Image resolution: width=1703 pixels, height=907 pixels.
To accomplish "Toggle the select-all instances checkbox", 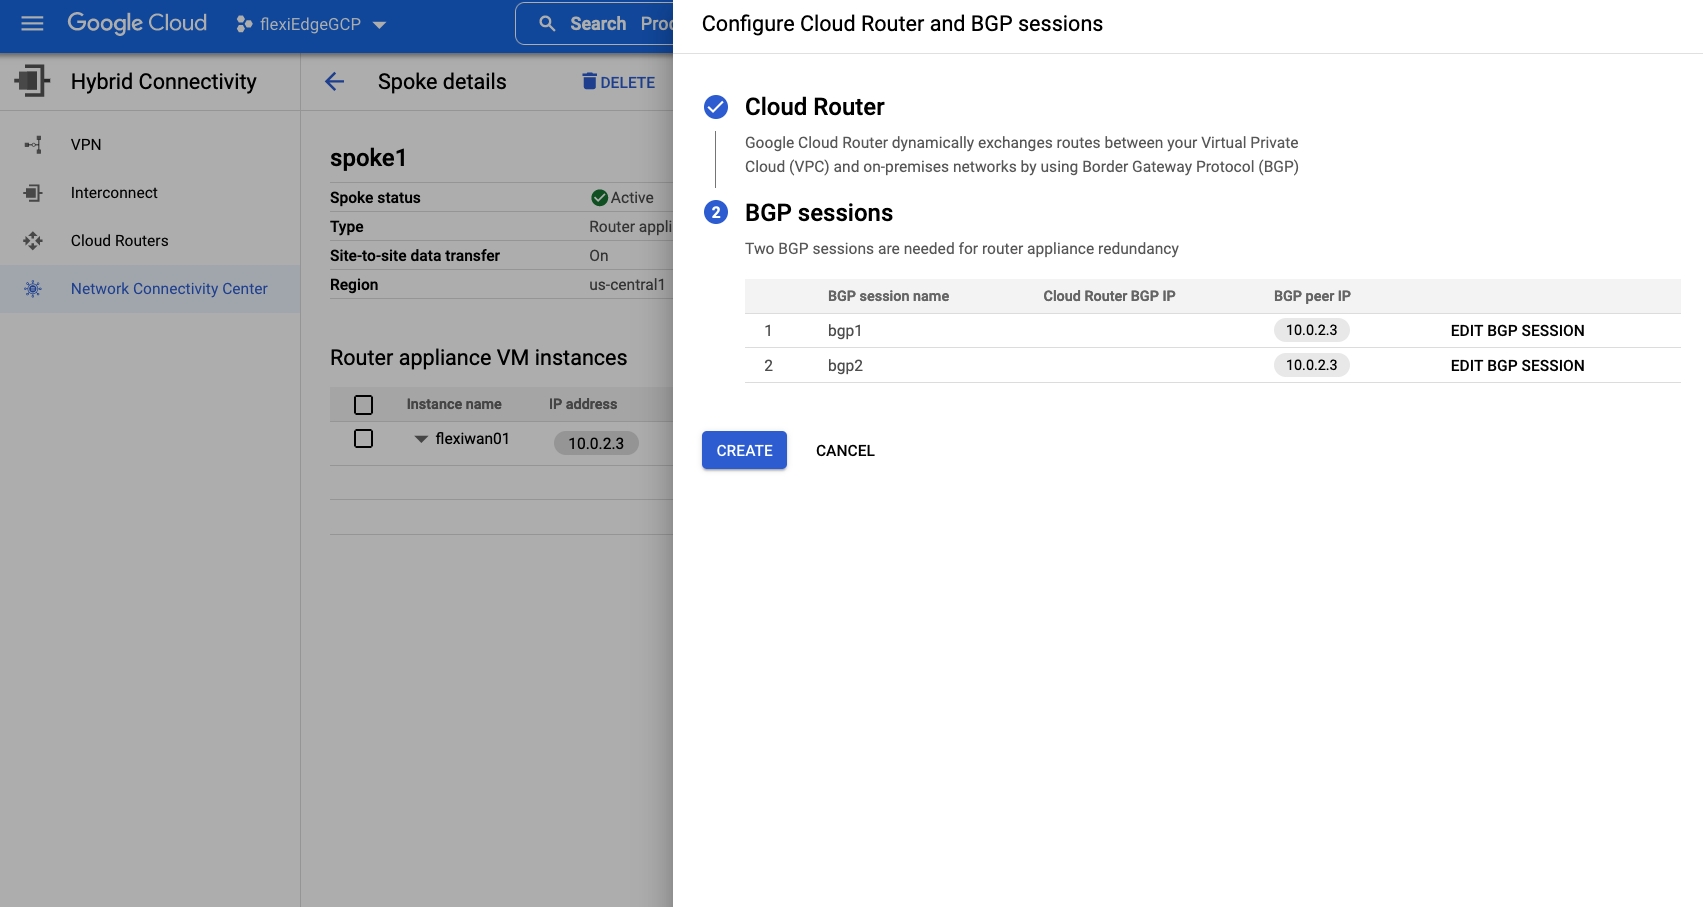I will (x=364, y=405).
